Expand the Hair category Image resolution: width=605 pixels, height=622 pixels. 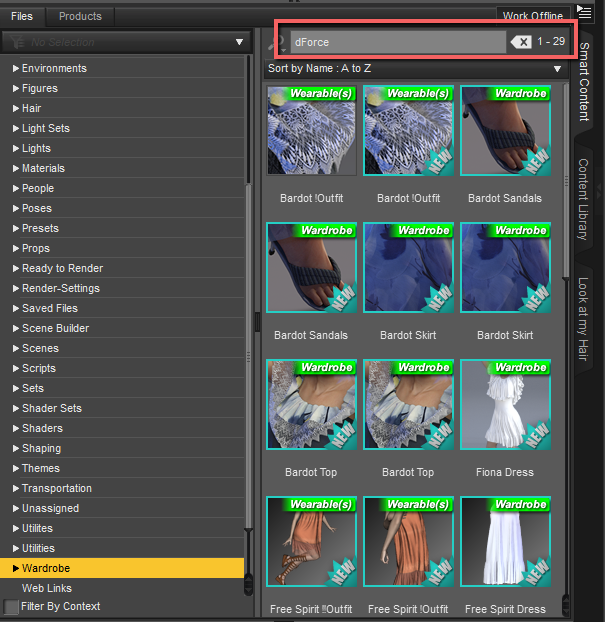click(16, 108)
